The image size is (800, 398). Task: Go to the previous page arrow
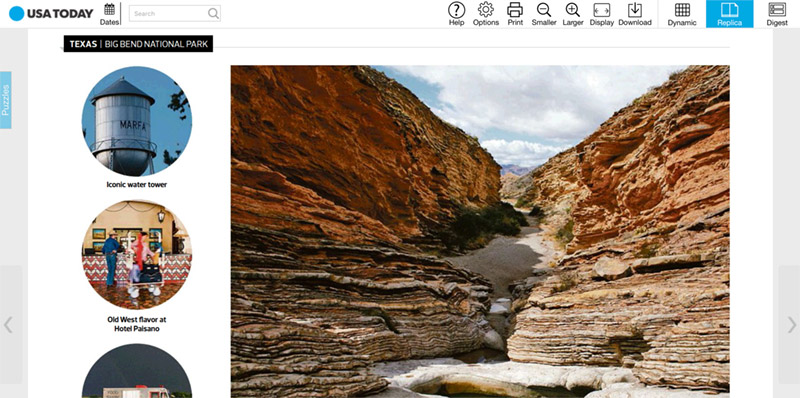[9, 325]
